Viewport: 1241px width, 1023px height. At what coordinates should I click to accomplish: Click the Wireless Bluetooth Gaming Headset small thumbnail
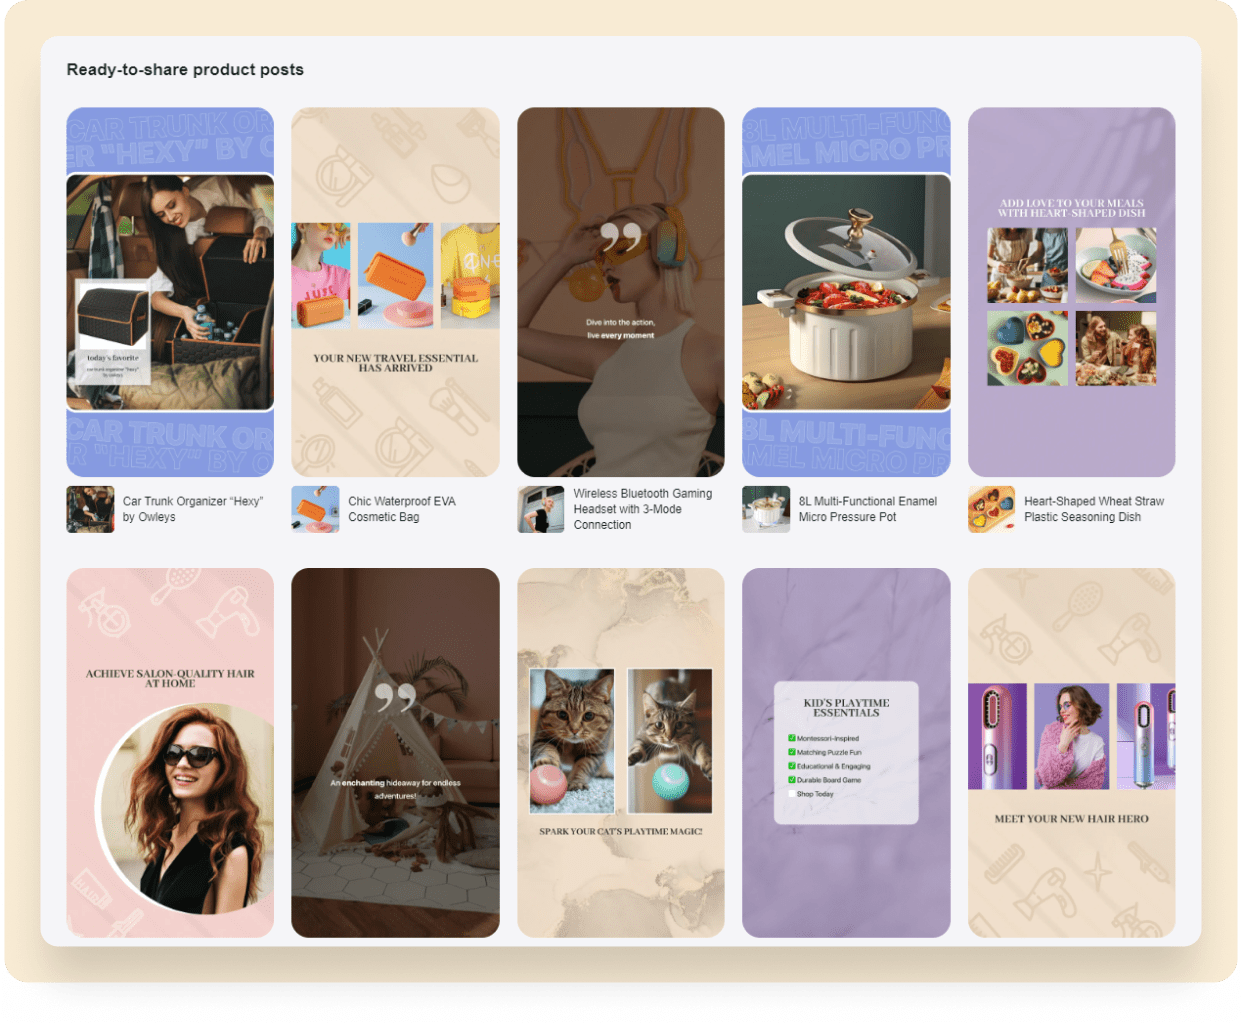(541, 509)
